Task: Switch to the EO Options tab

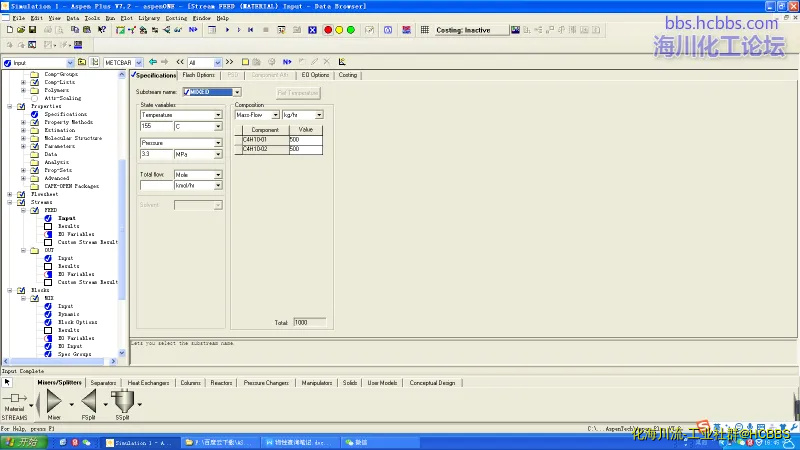Action: [x=315, y=75]
